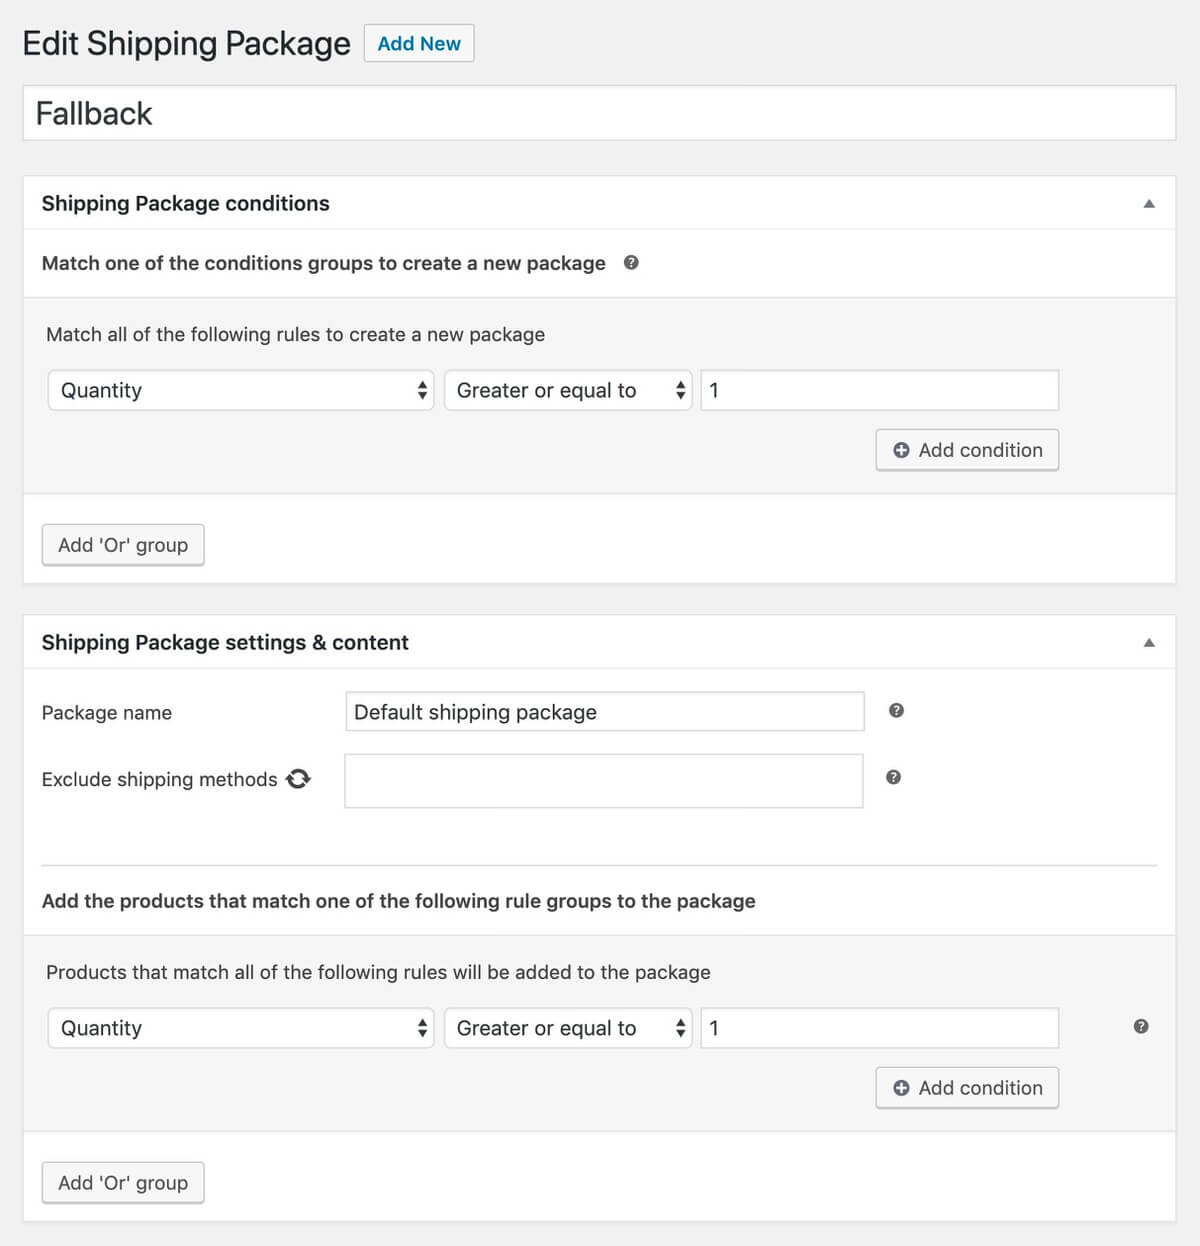
Task: Select the Fallback title field
Action: coord(600,113)
